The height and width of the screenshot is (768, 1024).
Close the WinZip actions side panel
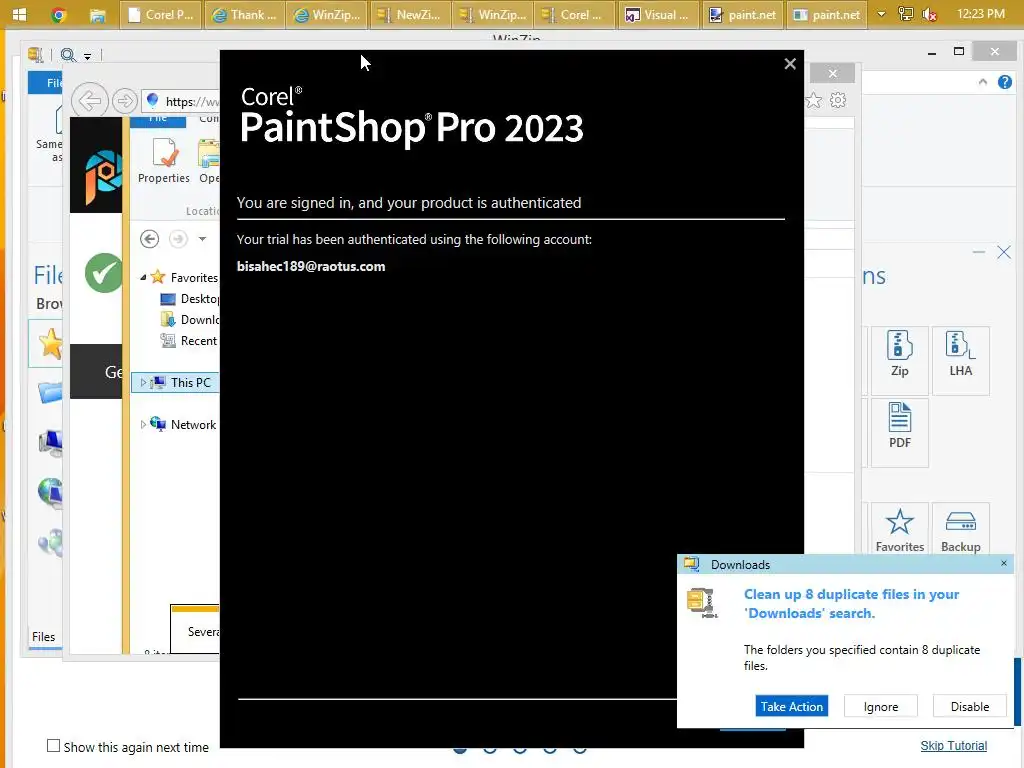coord(1004,252)
